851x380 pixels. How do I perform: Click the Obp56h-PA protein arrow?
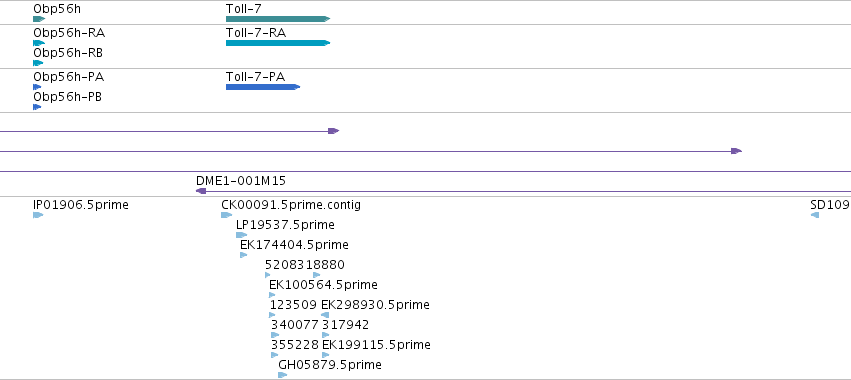[x=37, y=87]
